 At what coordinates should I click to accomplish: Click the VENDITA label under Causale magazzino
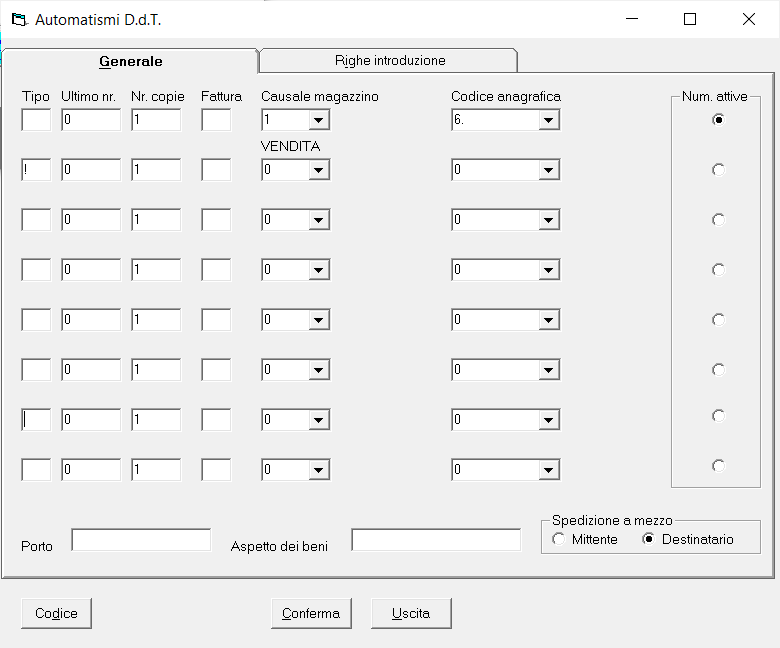[x=290, y=146]
